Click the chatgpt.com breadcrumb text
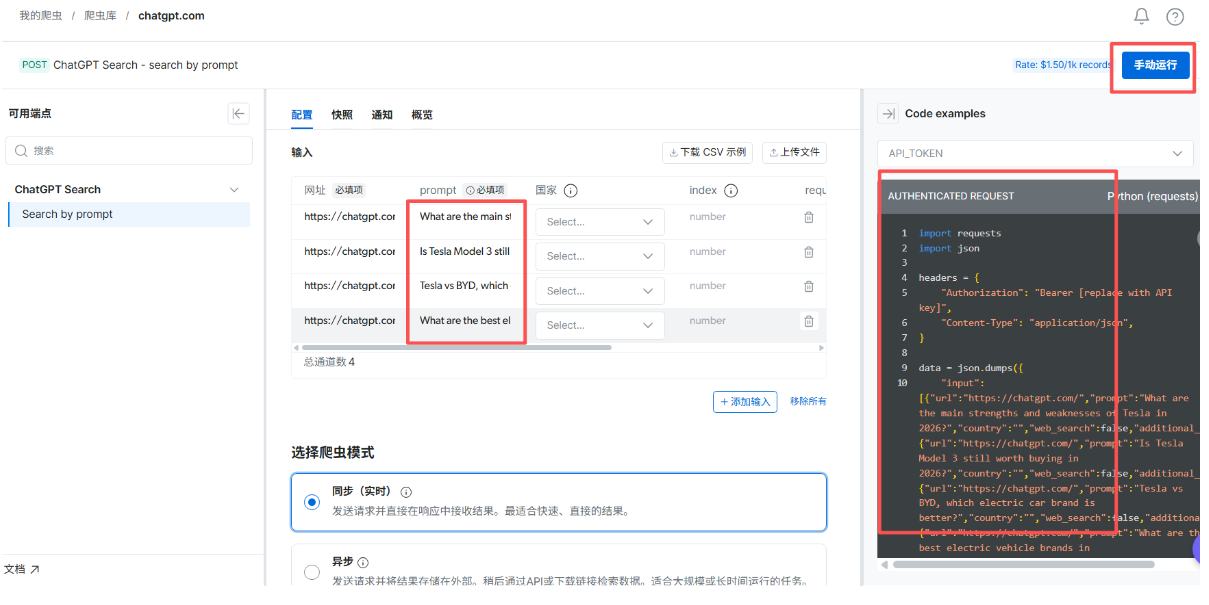The width and height of the screenshot is (1209, 605). pos(171,16)
